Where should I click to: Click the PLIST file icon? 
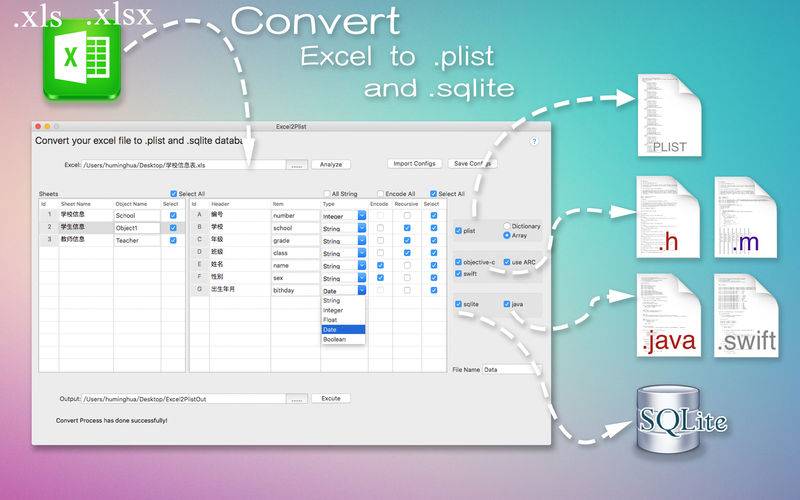[x=669, y=115]
